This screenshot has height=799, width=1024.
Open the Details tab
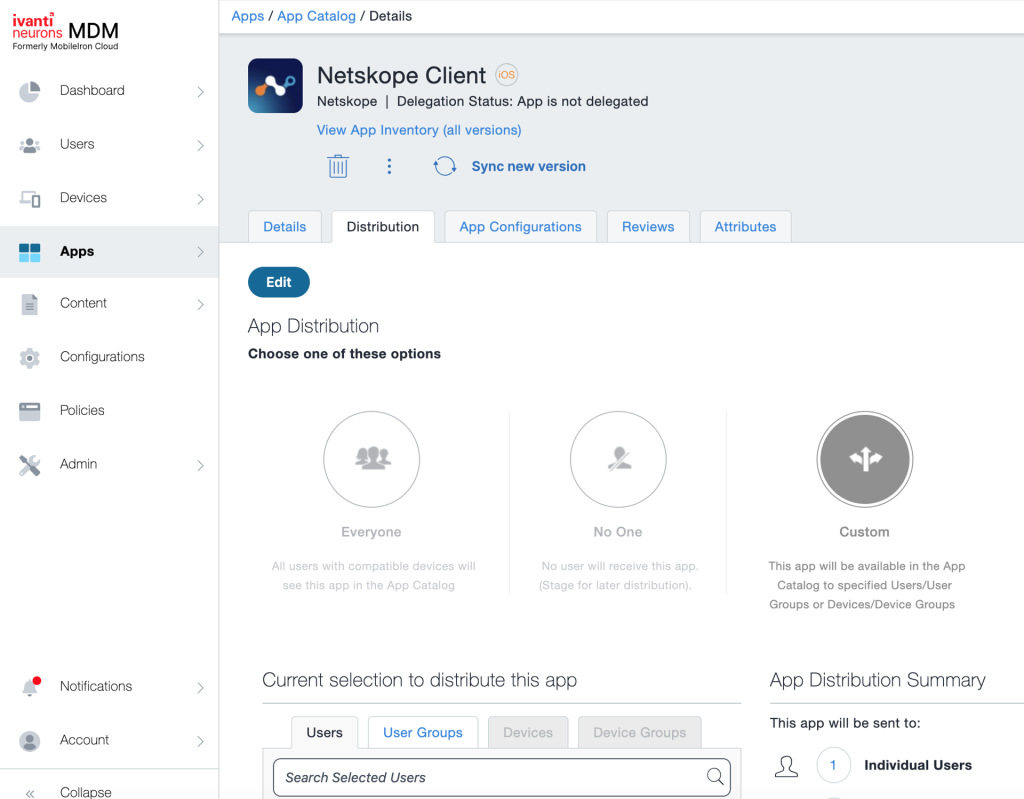(285, 227)
